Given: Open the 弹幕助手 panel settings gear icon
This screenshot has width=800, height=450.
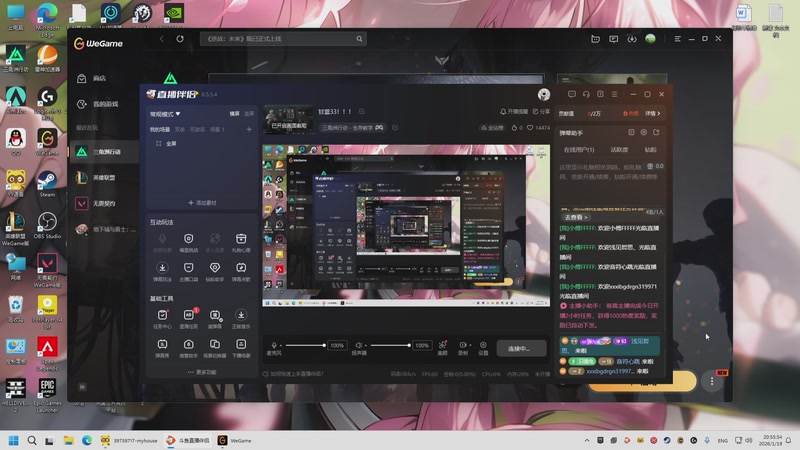Looking at the screenshot, I should point(644,133).
